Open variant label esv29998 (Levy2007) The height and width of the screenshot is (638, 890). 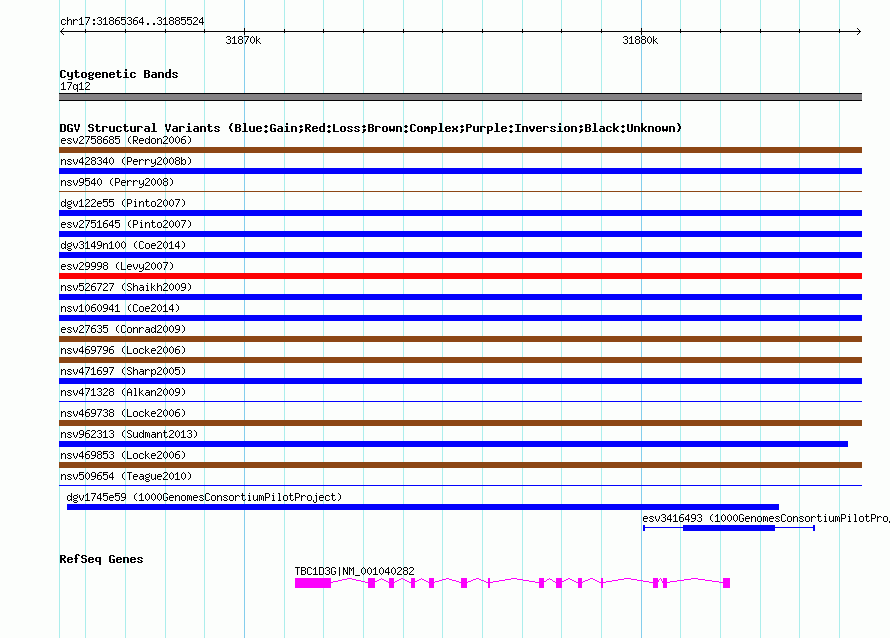click(117, 266)
